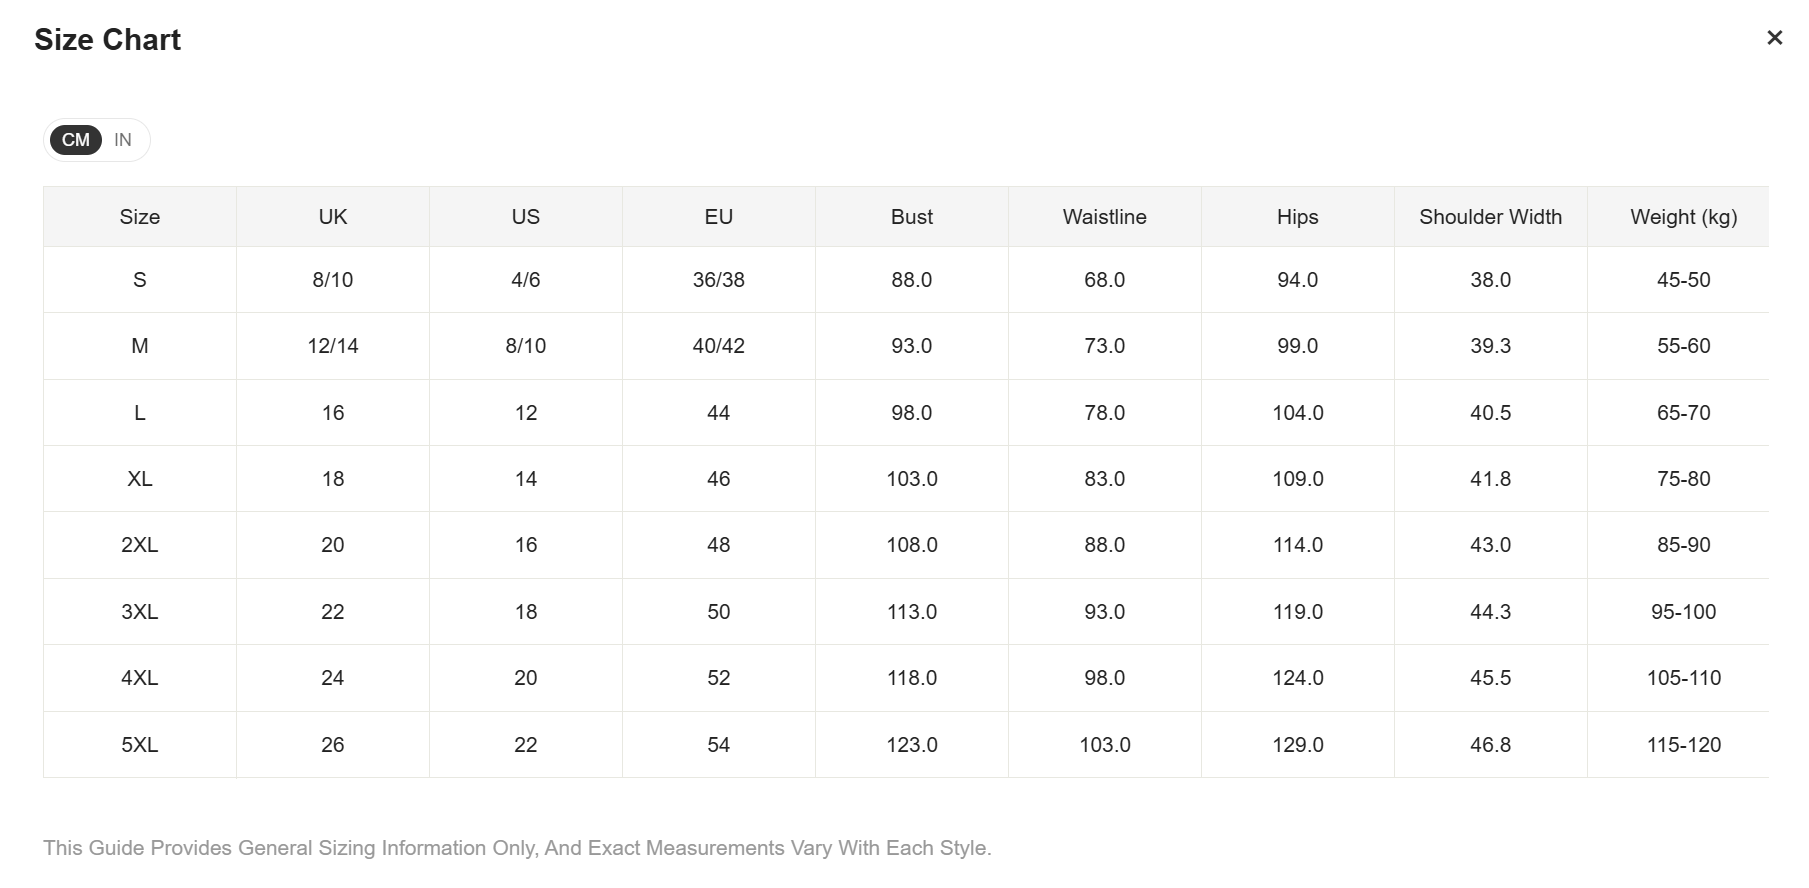Screen dimensions: 1809x888
Task: Click the 104.0 hips value
Action: tap(1297, 413)
